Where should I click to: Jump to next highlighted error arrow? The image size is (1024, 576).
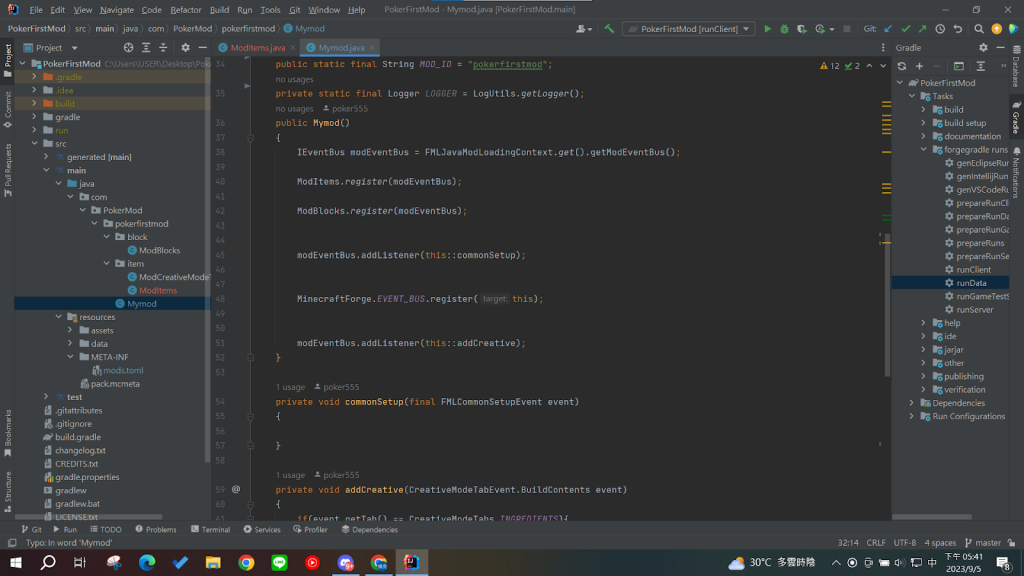click(x=883, y=66)
